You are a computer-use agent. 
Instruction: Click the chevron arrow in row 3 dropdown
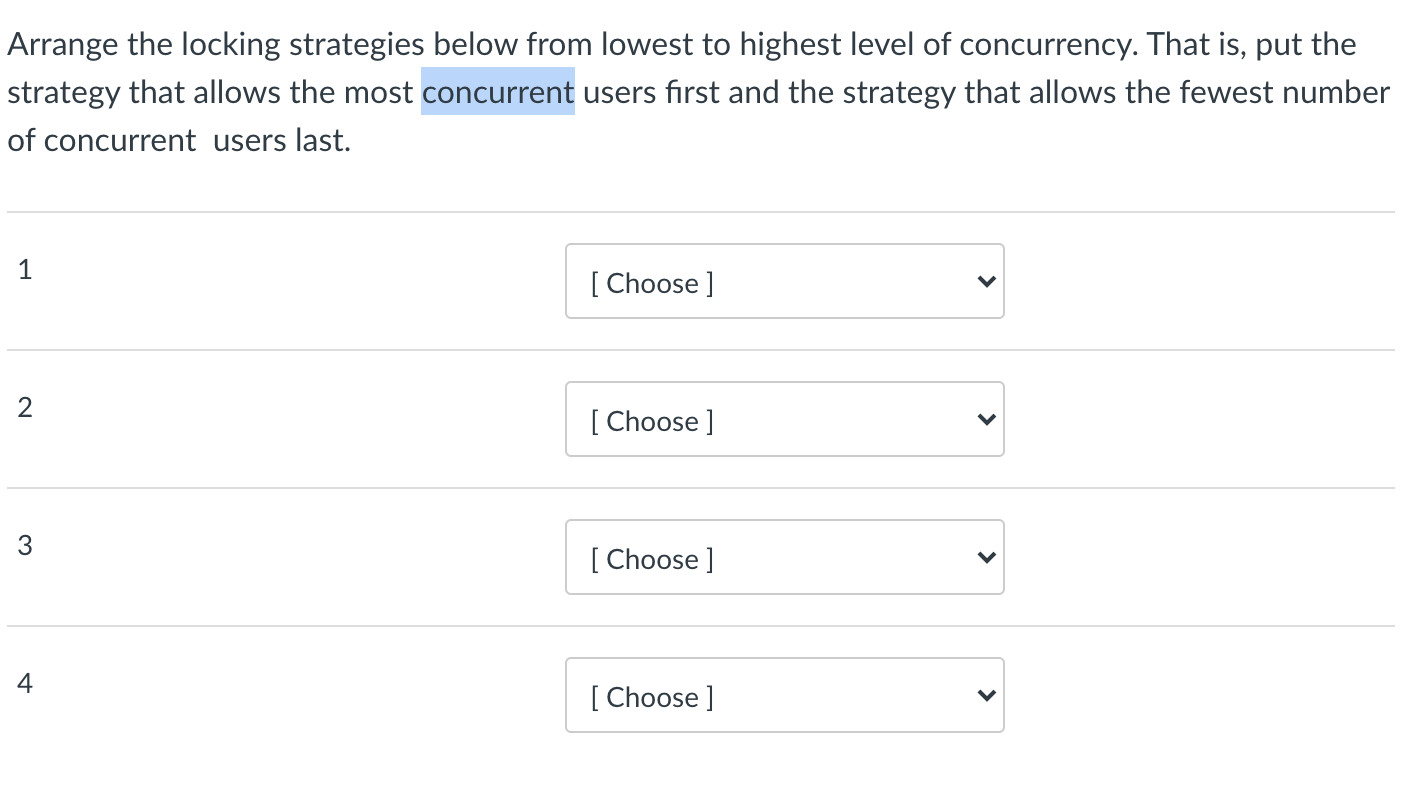pyautogui.click(x=986, y=559)
